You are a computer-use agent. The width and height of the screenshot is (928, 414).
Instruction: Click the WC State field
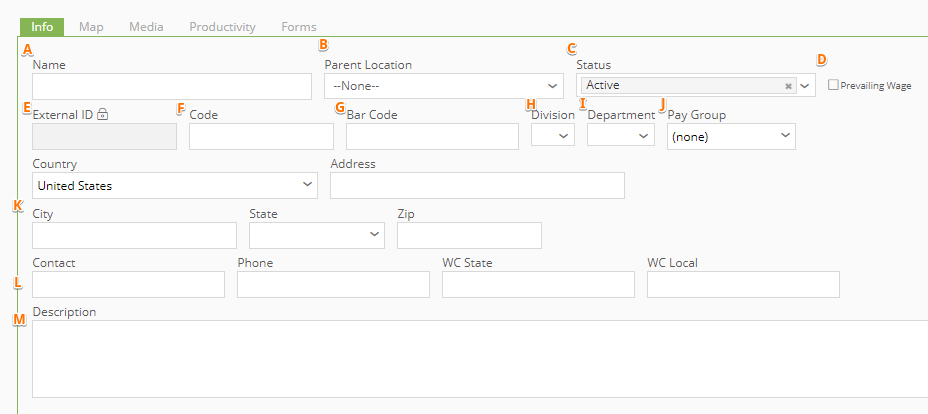[x=538, y=284]
